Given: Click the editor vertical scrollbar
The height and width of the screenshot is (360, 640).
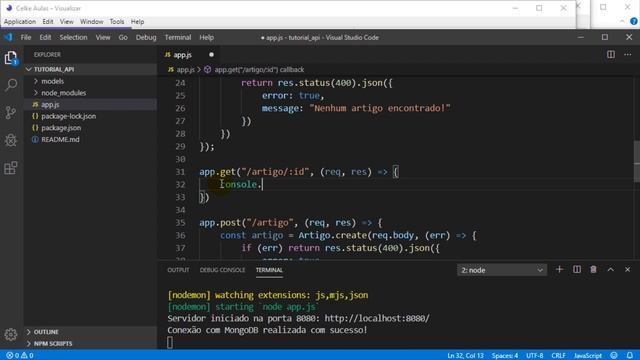Looking at the screenshot, I should coord(637,161).
